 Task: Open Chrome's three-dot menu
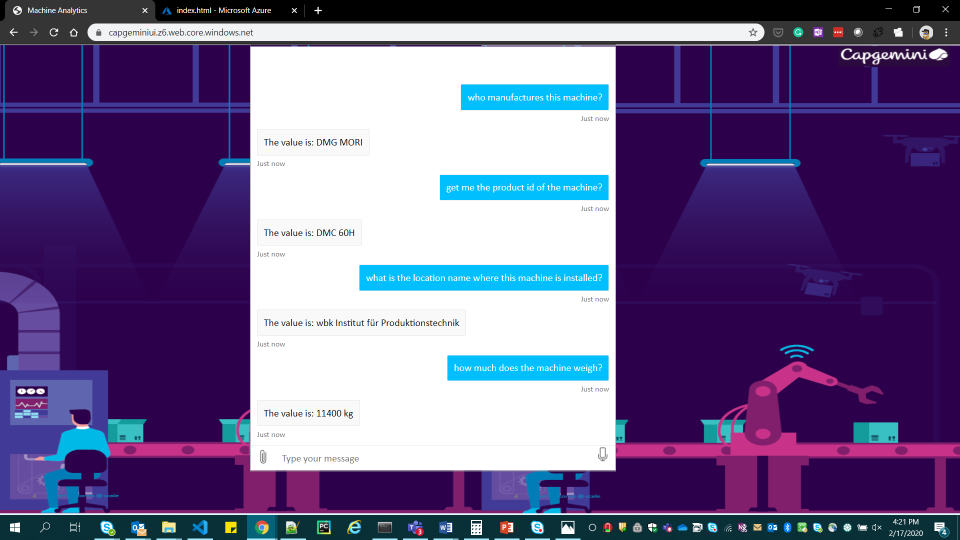click(x=946, y=32)
